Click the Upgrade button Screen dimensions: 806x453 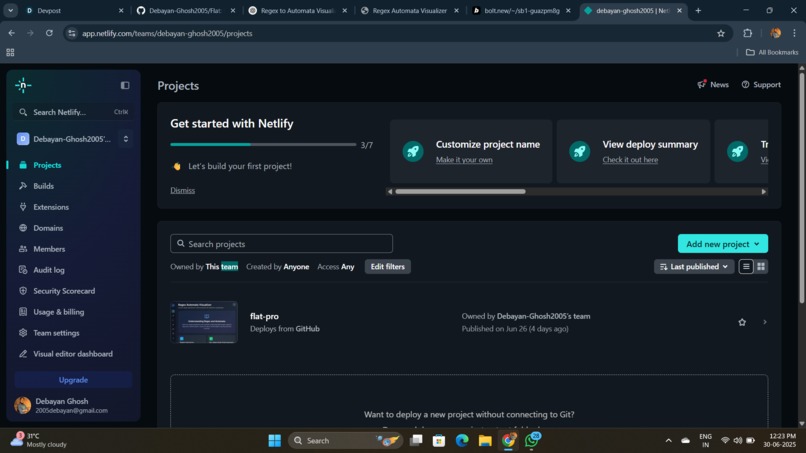[x=73, y=380]
